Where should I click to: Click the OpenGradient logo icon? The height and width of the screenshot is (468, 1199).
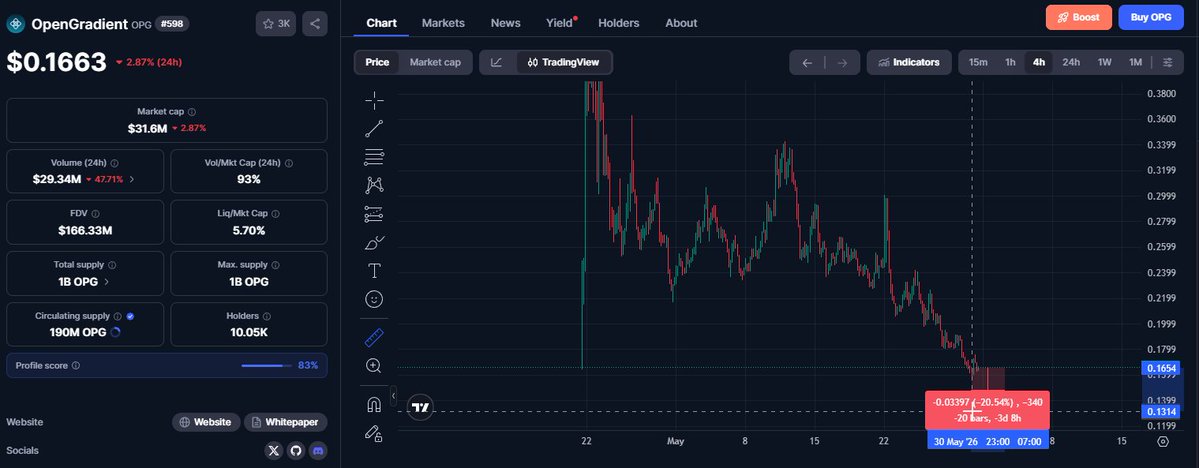click(x=16, y=24)
